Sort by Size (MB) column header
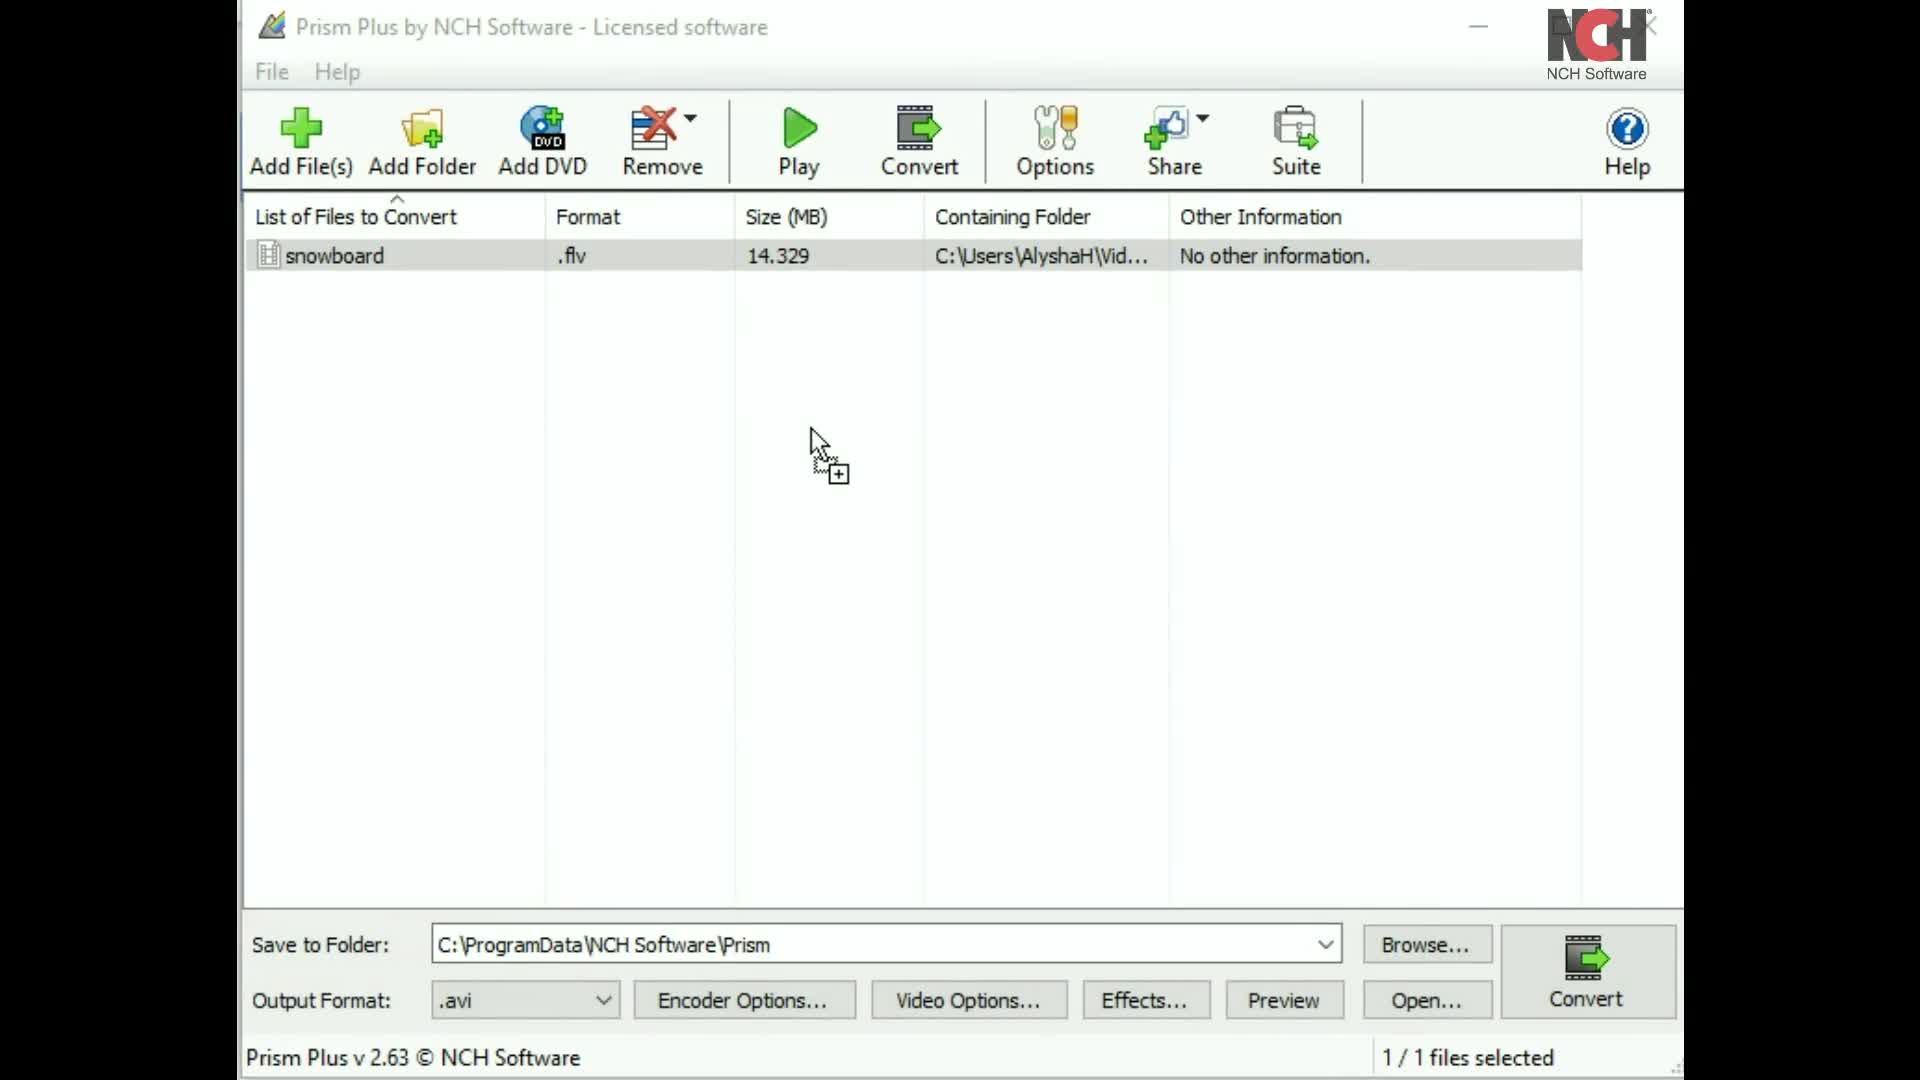Image resolution: width=1920 pixels, height=1080 pixels. click(786, 217)
